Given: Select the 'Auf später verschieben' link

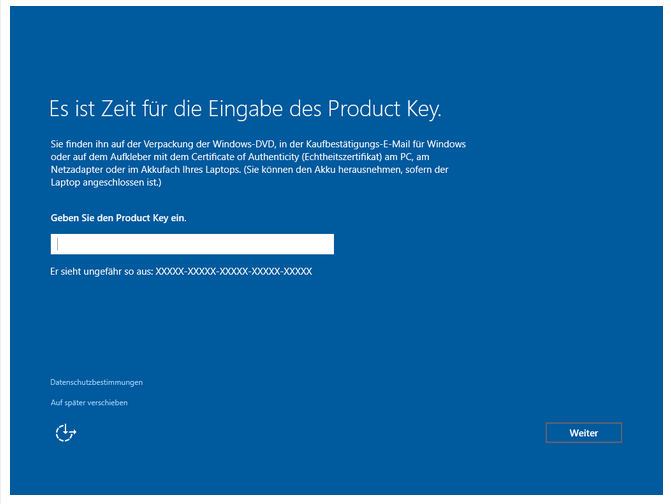Looking at the screenshot, I should 89,403.
